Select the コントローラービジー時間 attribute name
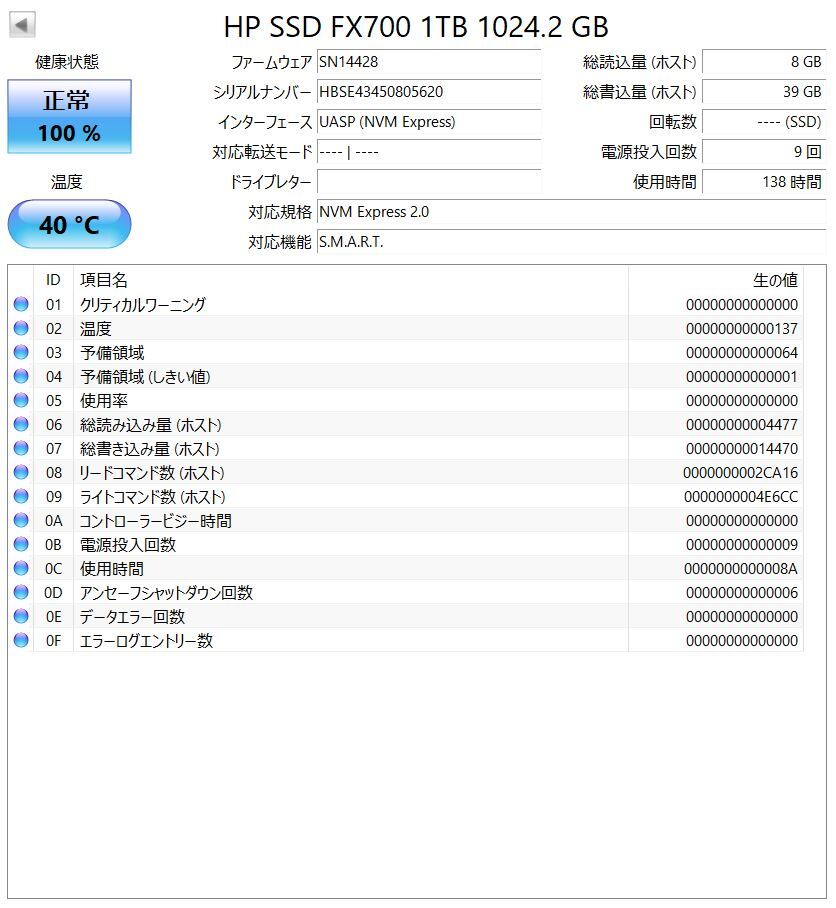Image resolution: width=836 pixels, height=908 pixels. point(156,521)
